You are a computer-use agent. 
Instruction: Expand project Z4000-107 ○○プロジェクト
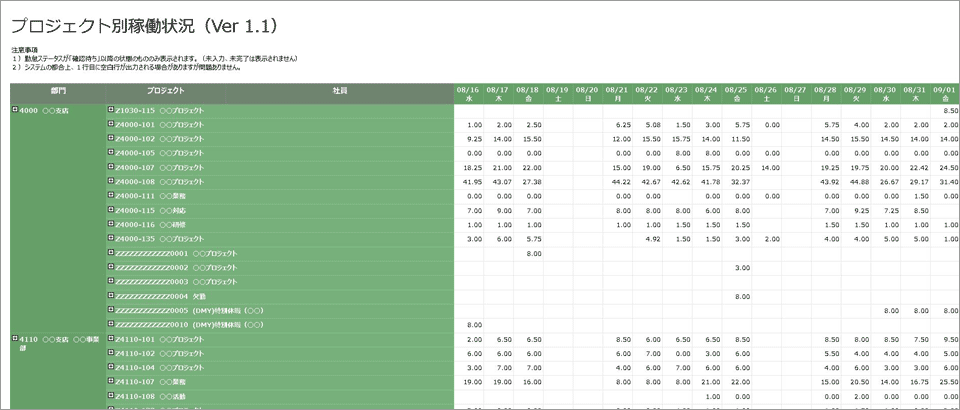[x=111, y=167]
